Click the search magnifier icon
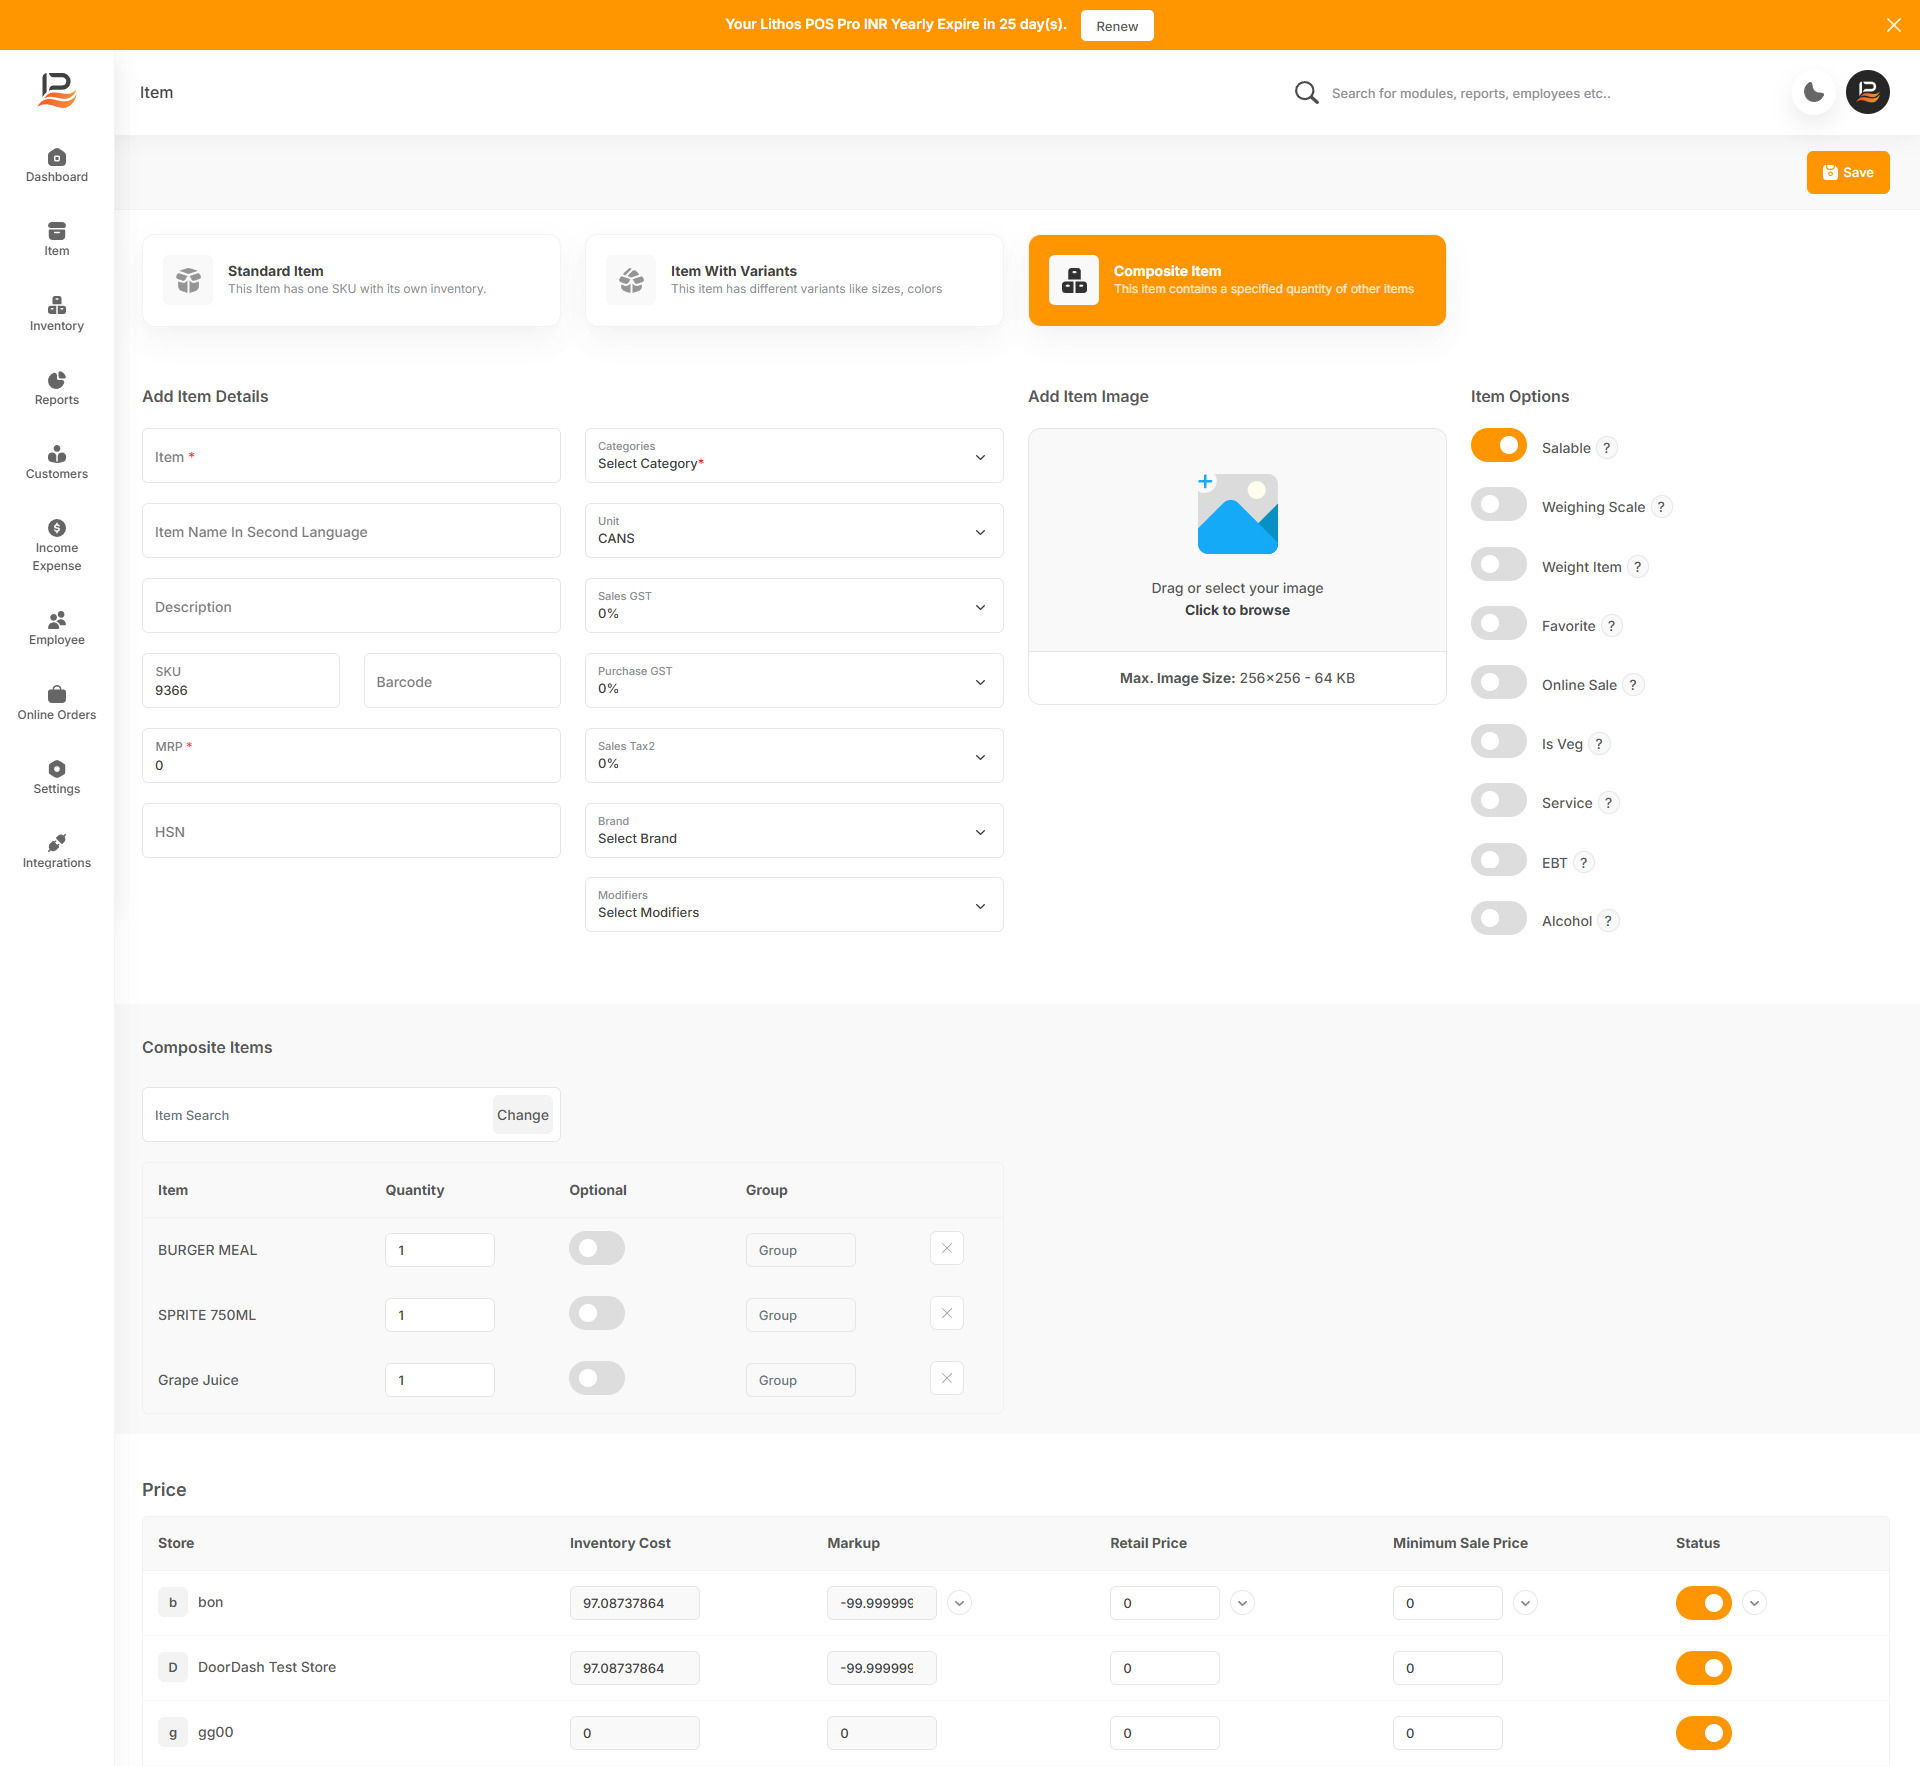Viewport: 1920px width, 1766px height. point(1306,93)
